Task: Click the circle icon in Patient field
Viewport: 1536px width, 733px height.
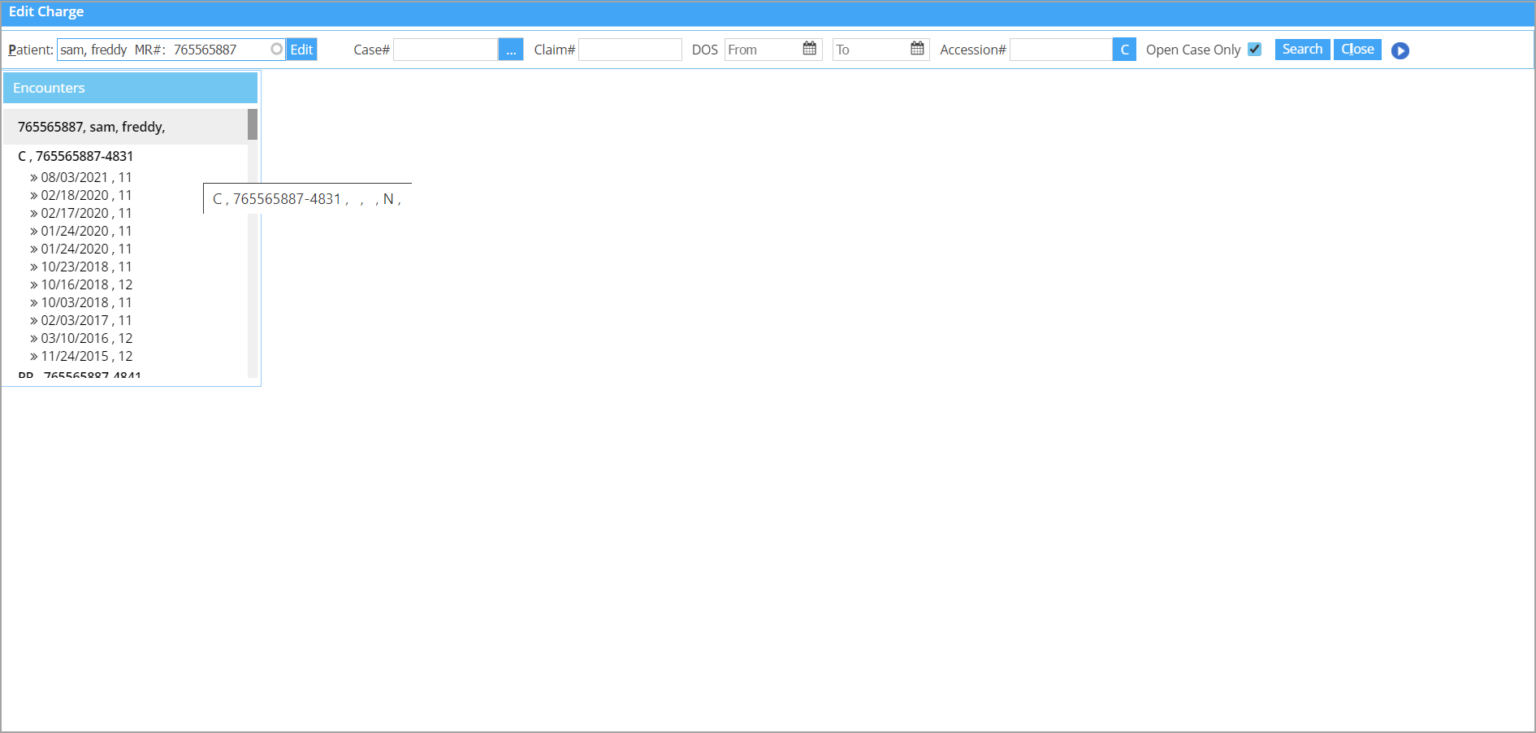Action: coord(277,49)
